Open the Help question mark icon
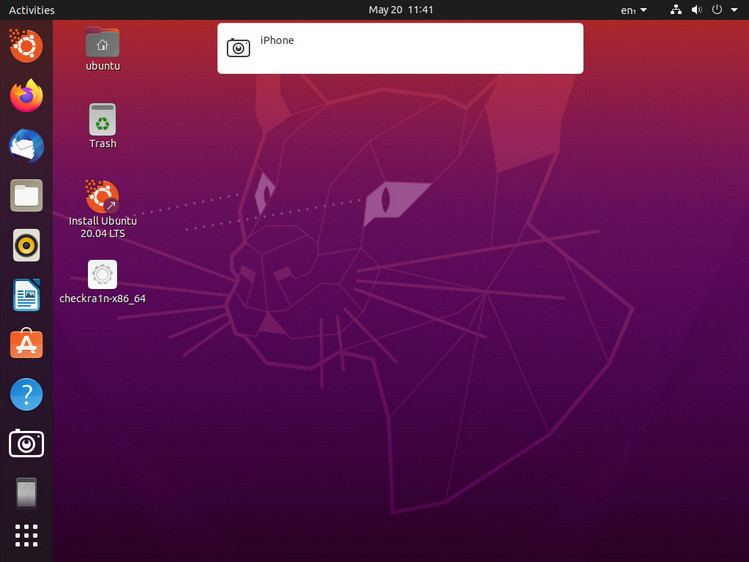Viewport: 749px width, 562px height. tap(27, 394)
